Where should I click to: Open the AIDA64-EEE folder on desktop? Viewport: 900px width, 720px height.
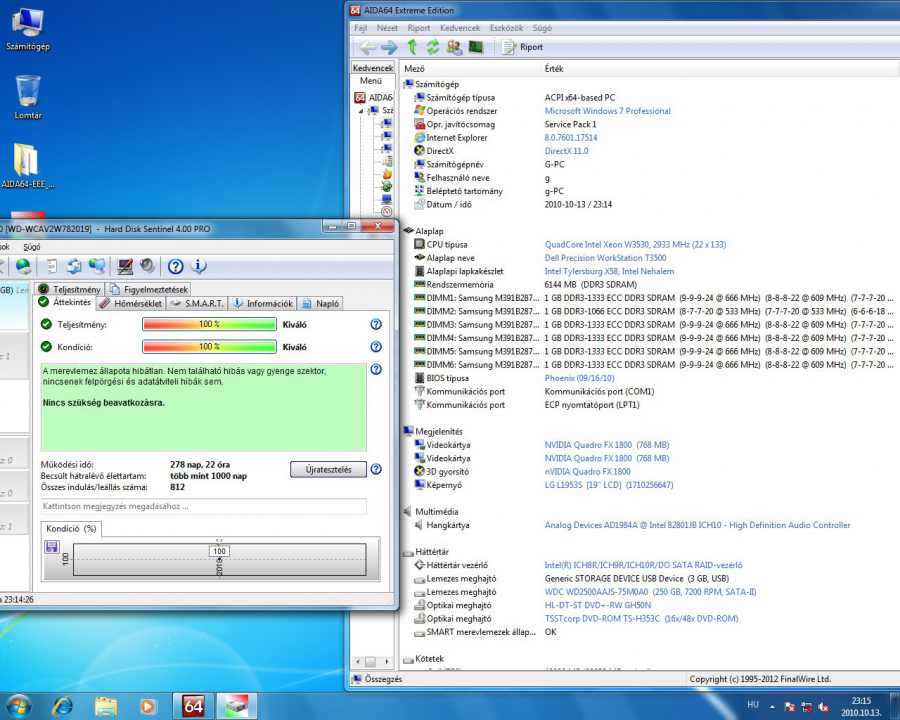(28, 165)
